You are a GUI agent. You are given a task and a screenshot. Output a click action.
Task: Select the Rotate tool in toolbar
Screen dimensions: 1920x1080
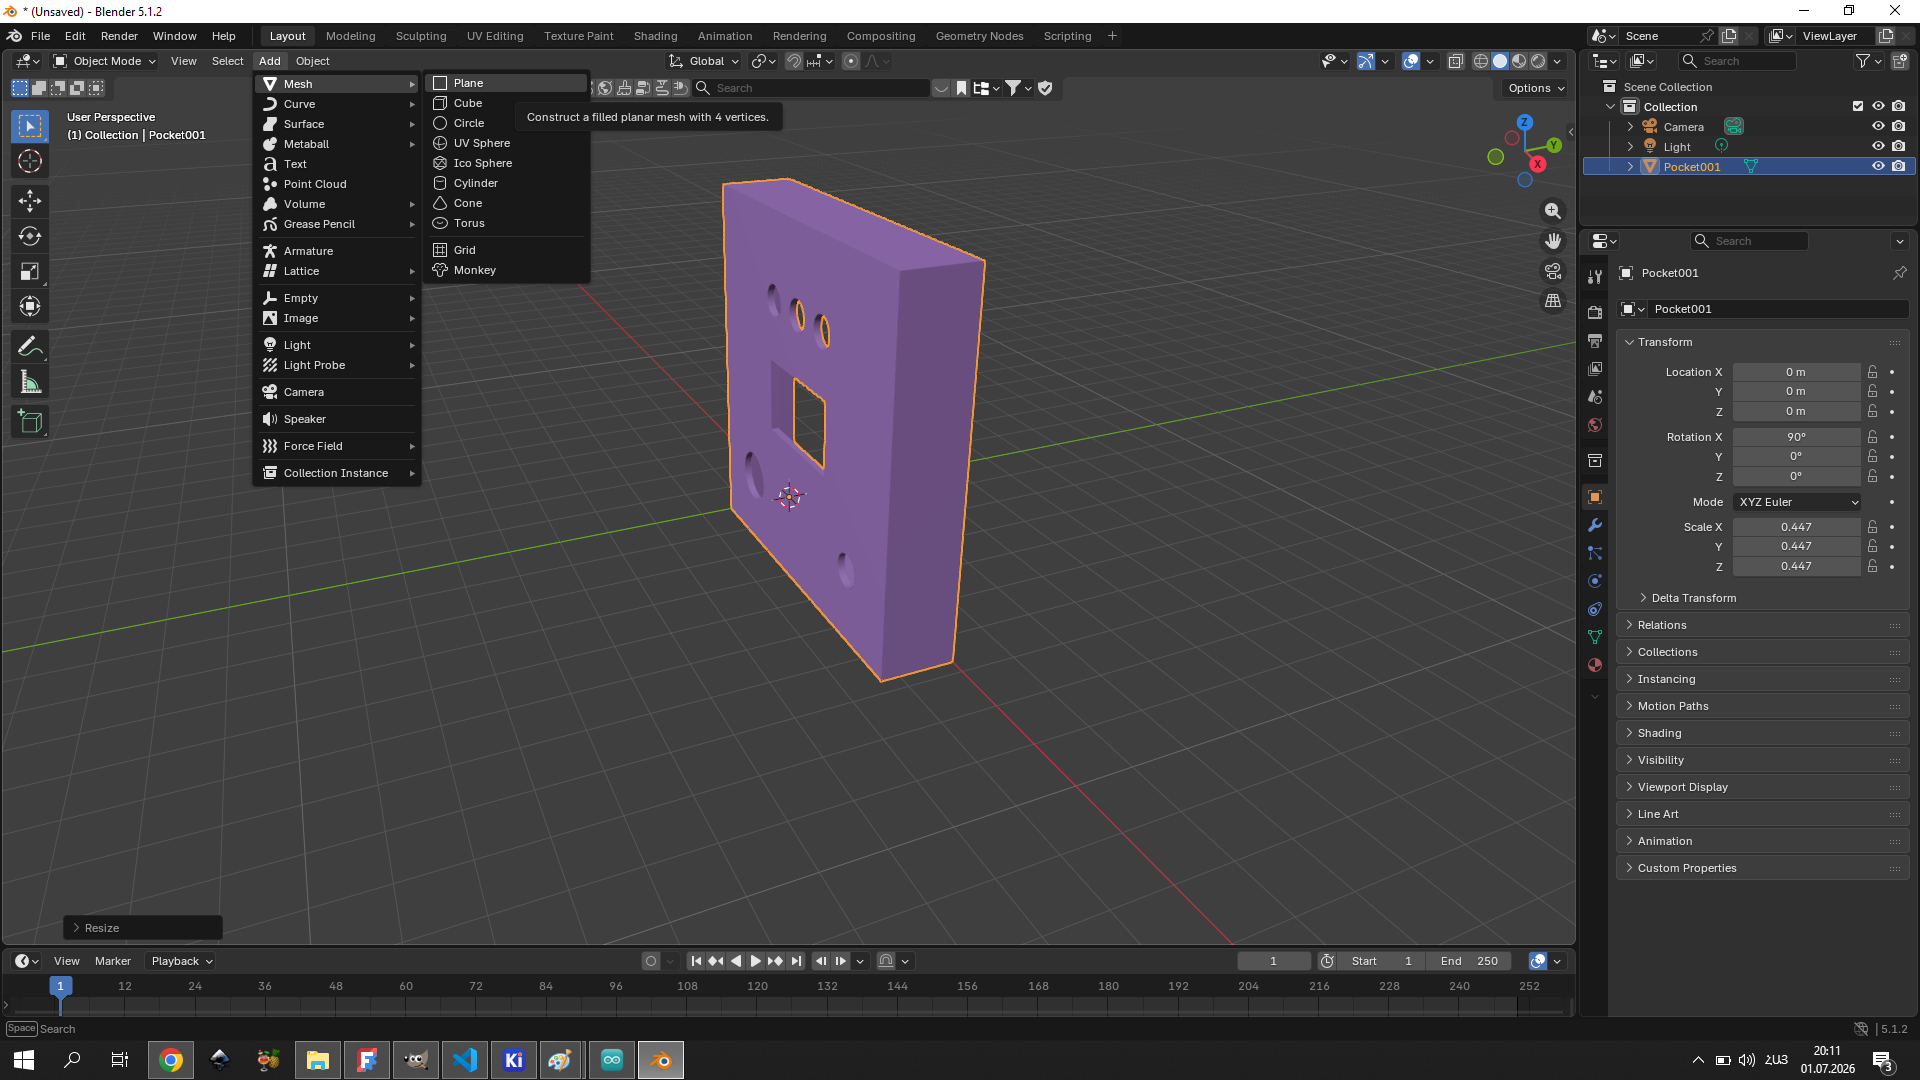30,237
